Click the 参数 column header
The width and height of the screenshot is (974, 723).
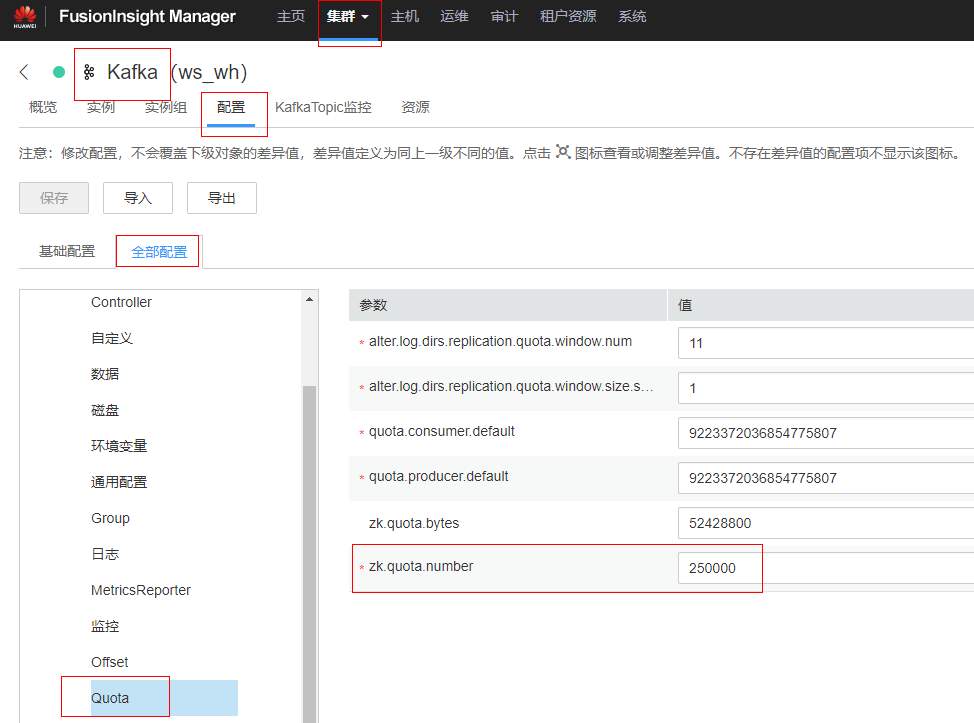pyautogui.click(x=373, y=305)
